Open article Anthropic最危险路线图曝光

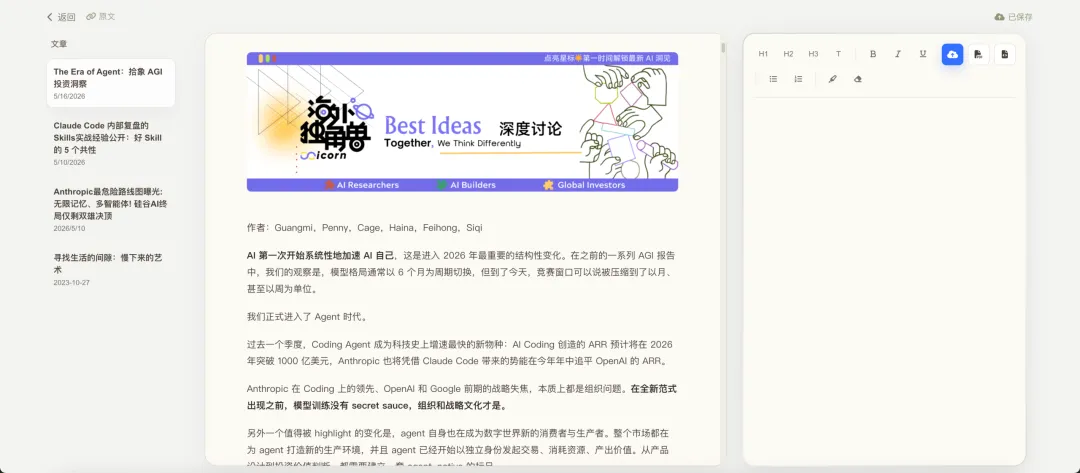tap(111, 209)
